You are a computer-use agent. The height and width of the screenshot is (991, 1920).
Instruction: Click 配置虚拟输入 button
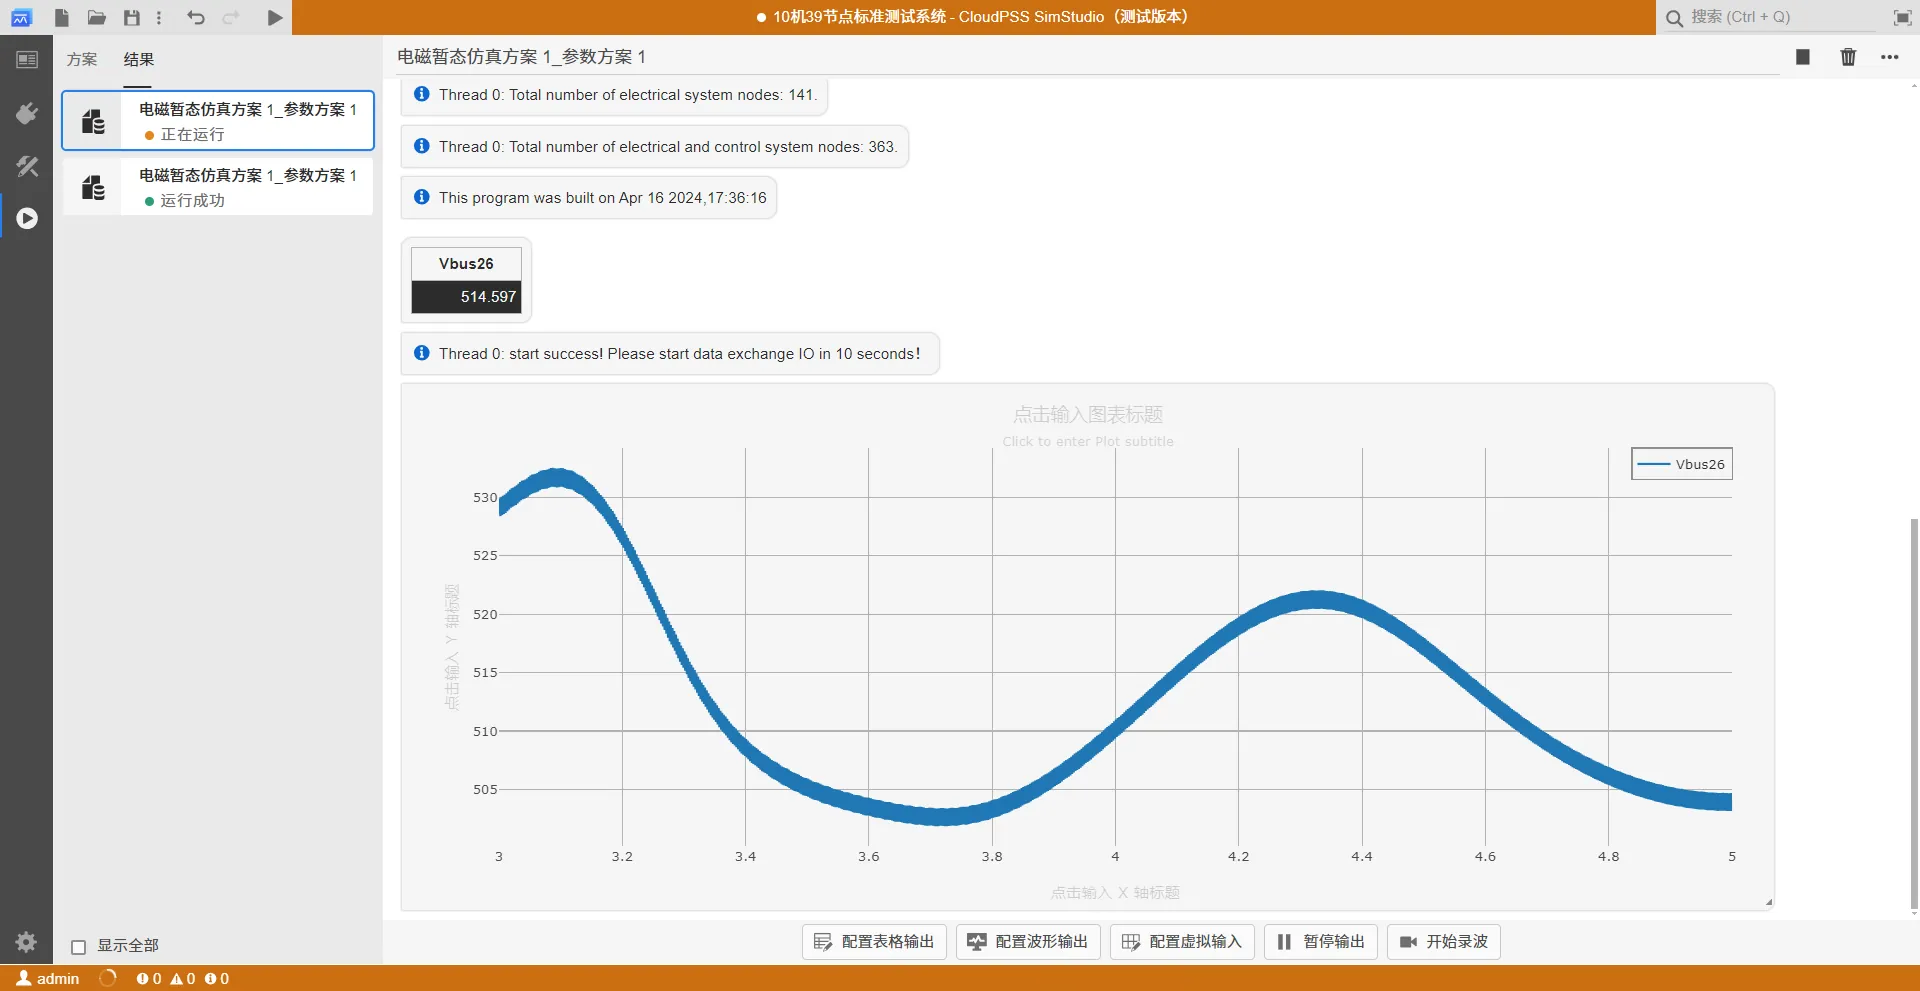coord(1182,942)
